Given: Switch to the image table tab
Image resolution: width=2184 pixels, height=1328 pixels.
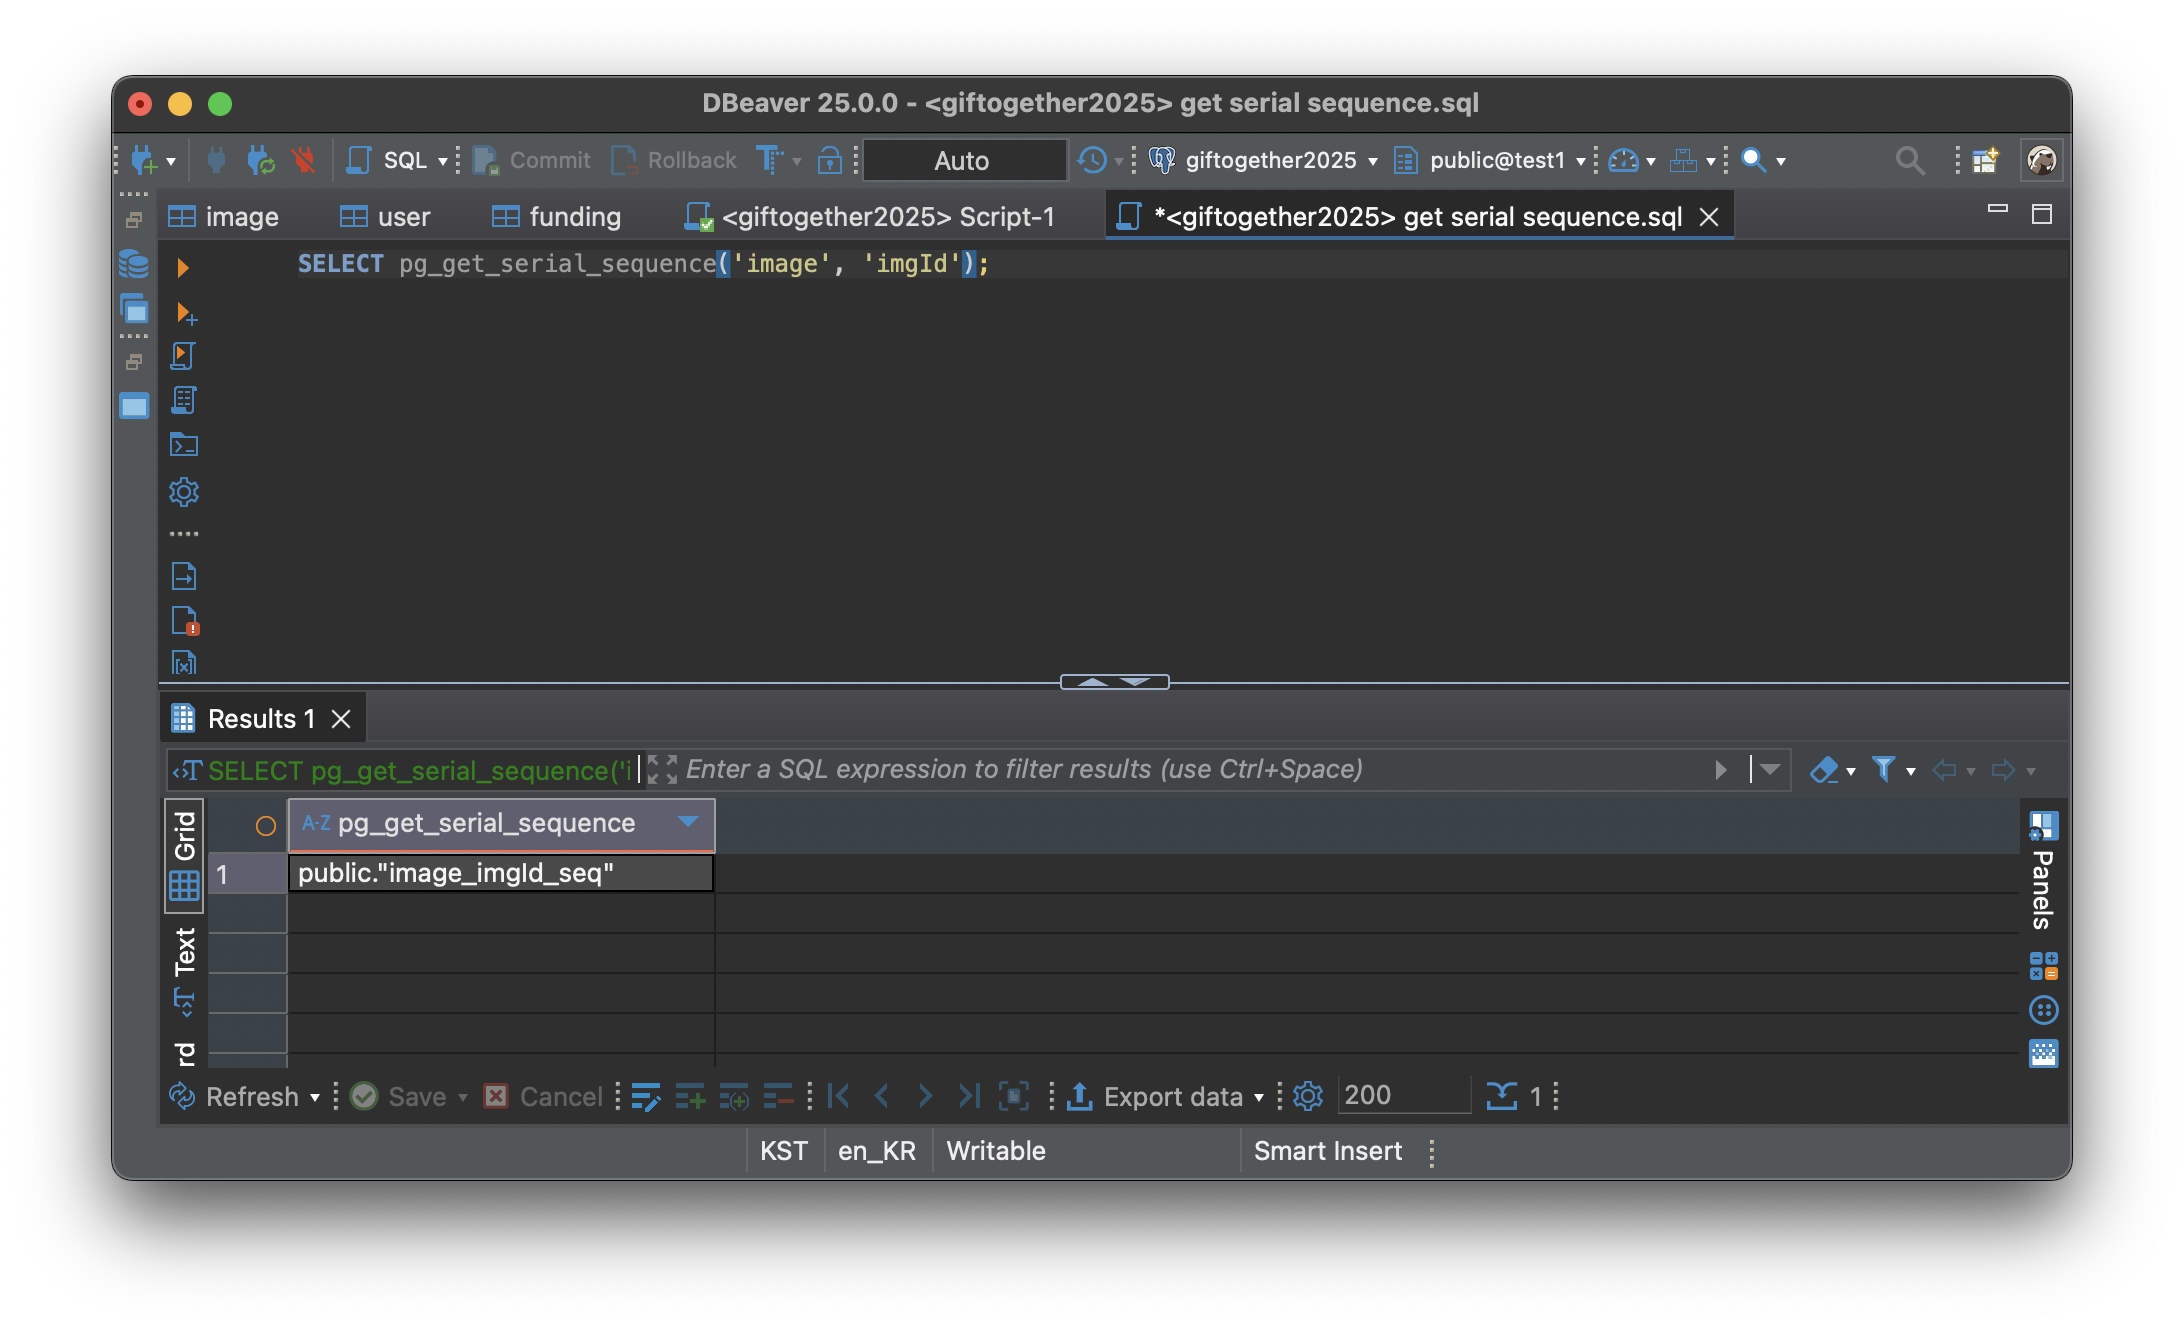Looking at the screenshot, I should pos(225,217).
